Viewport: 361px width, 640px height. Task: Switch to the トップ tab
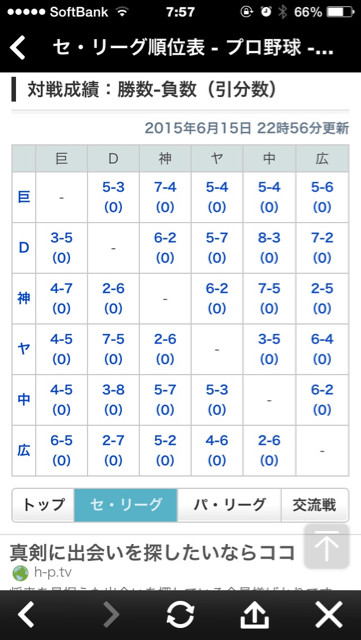[x=43, y=505]
